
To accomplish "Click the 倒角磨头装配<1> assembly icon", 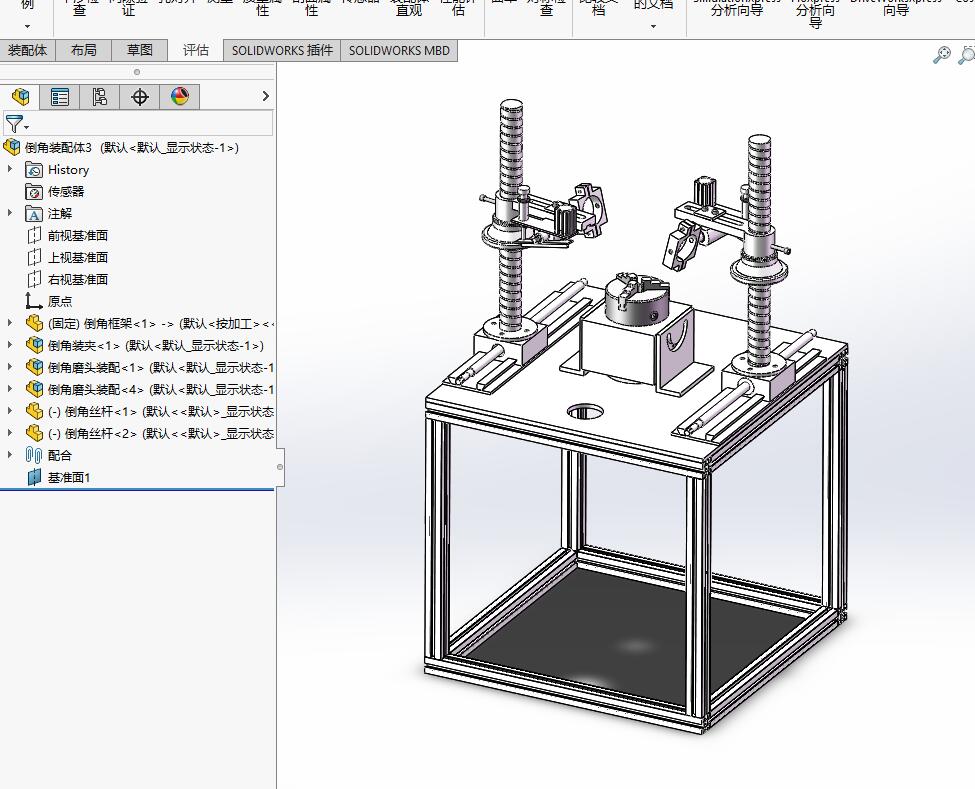I will click(34, 367).
